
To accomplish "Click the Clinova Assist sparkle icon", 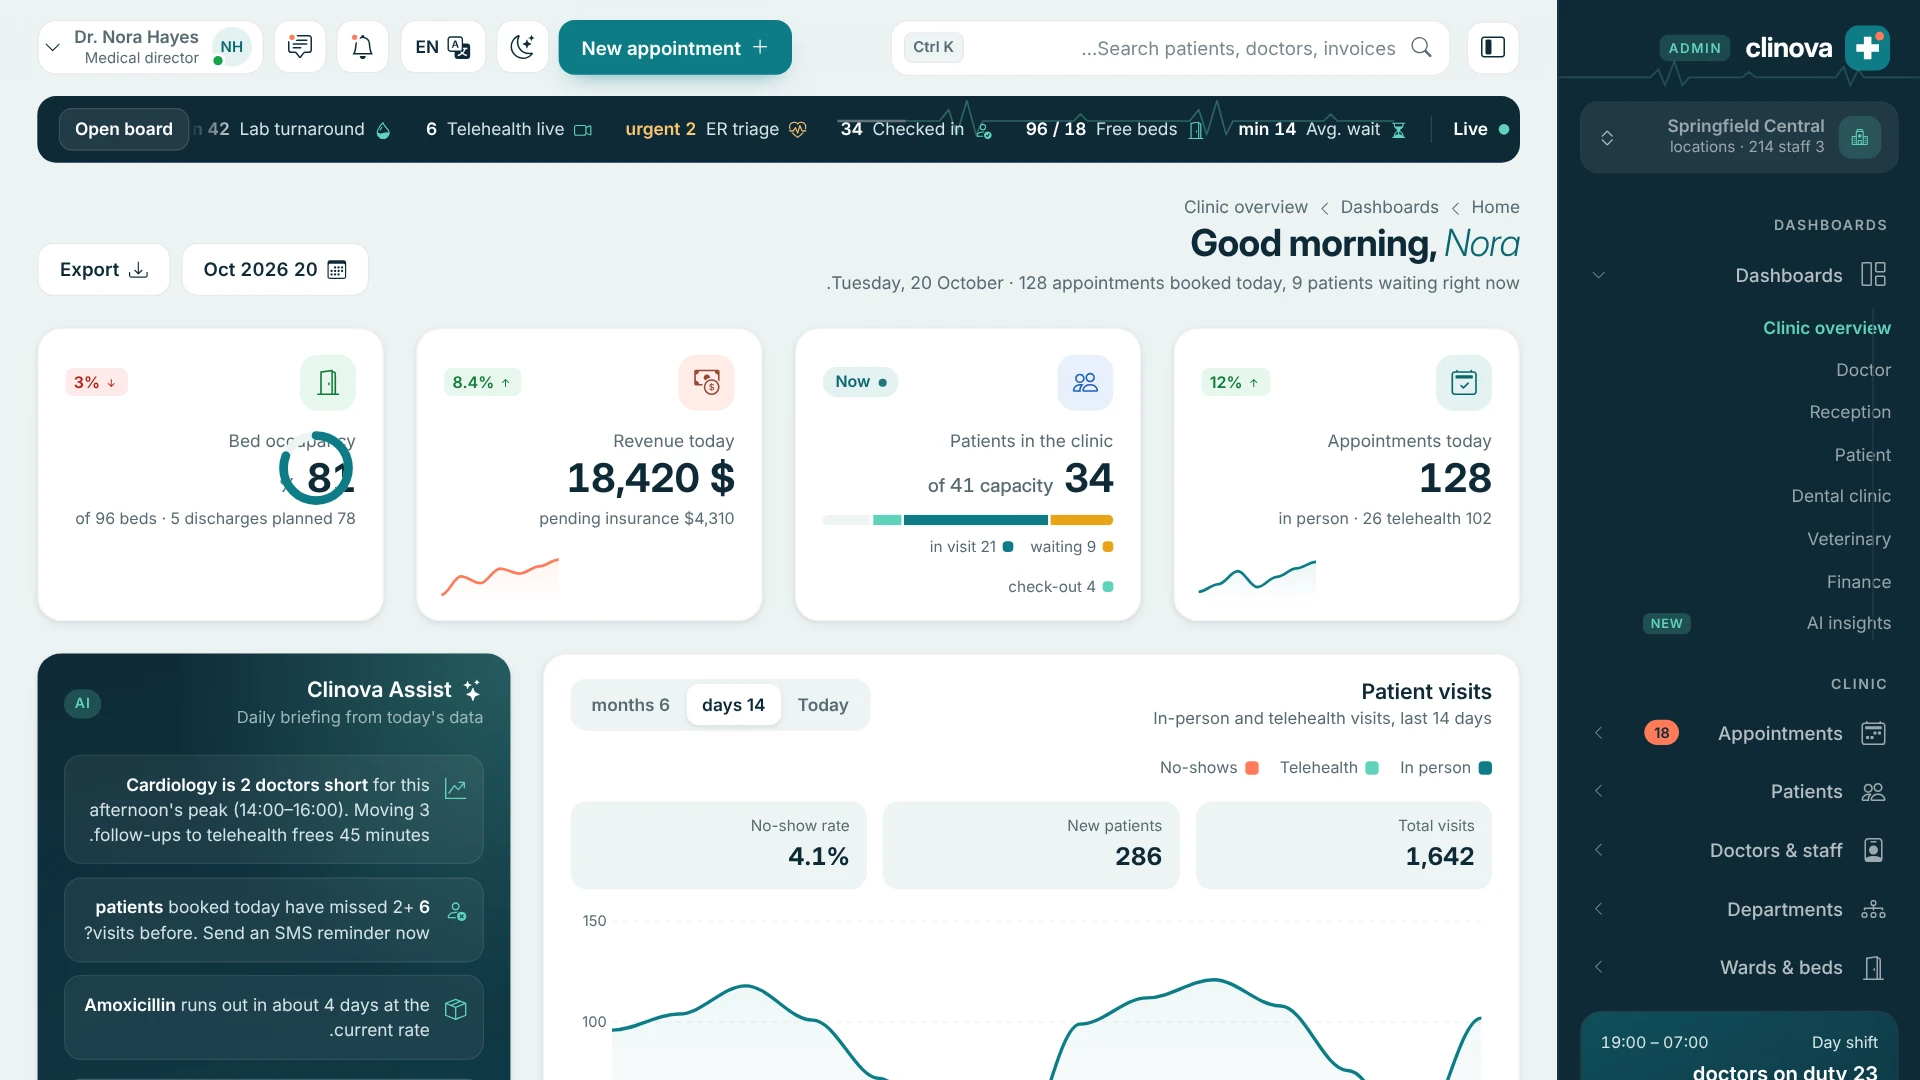I will pos(472,690).
